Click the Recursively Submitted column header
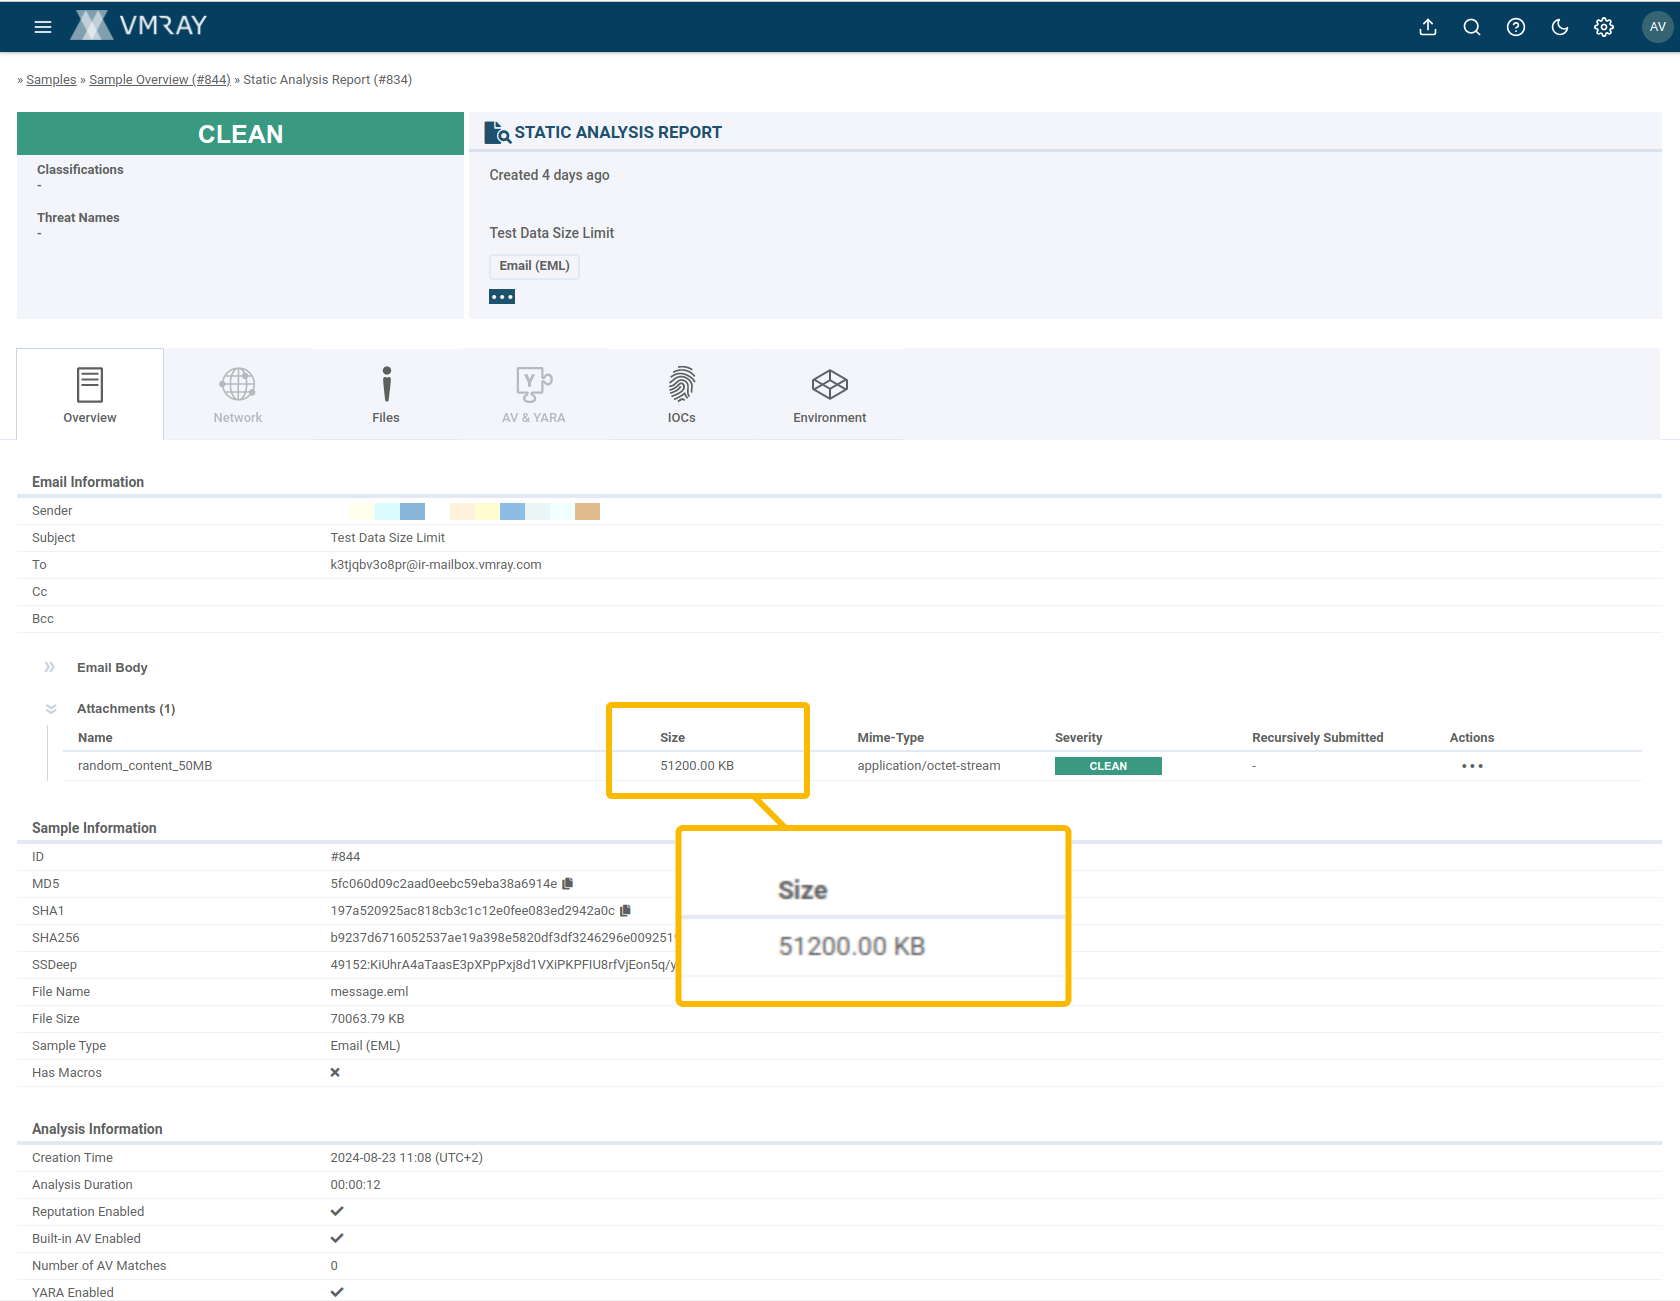 1317,738
